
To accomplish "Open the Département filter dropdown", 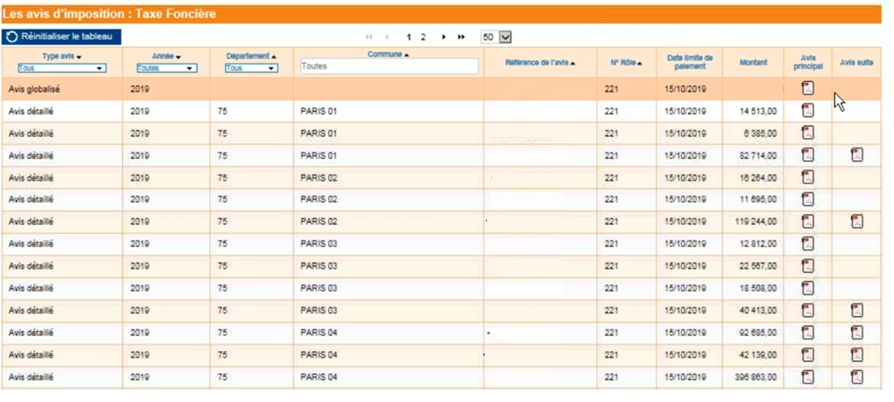I will (251, 68).
